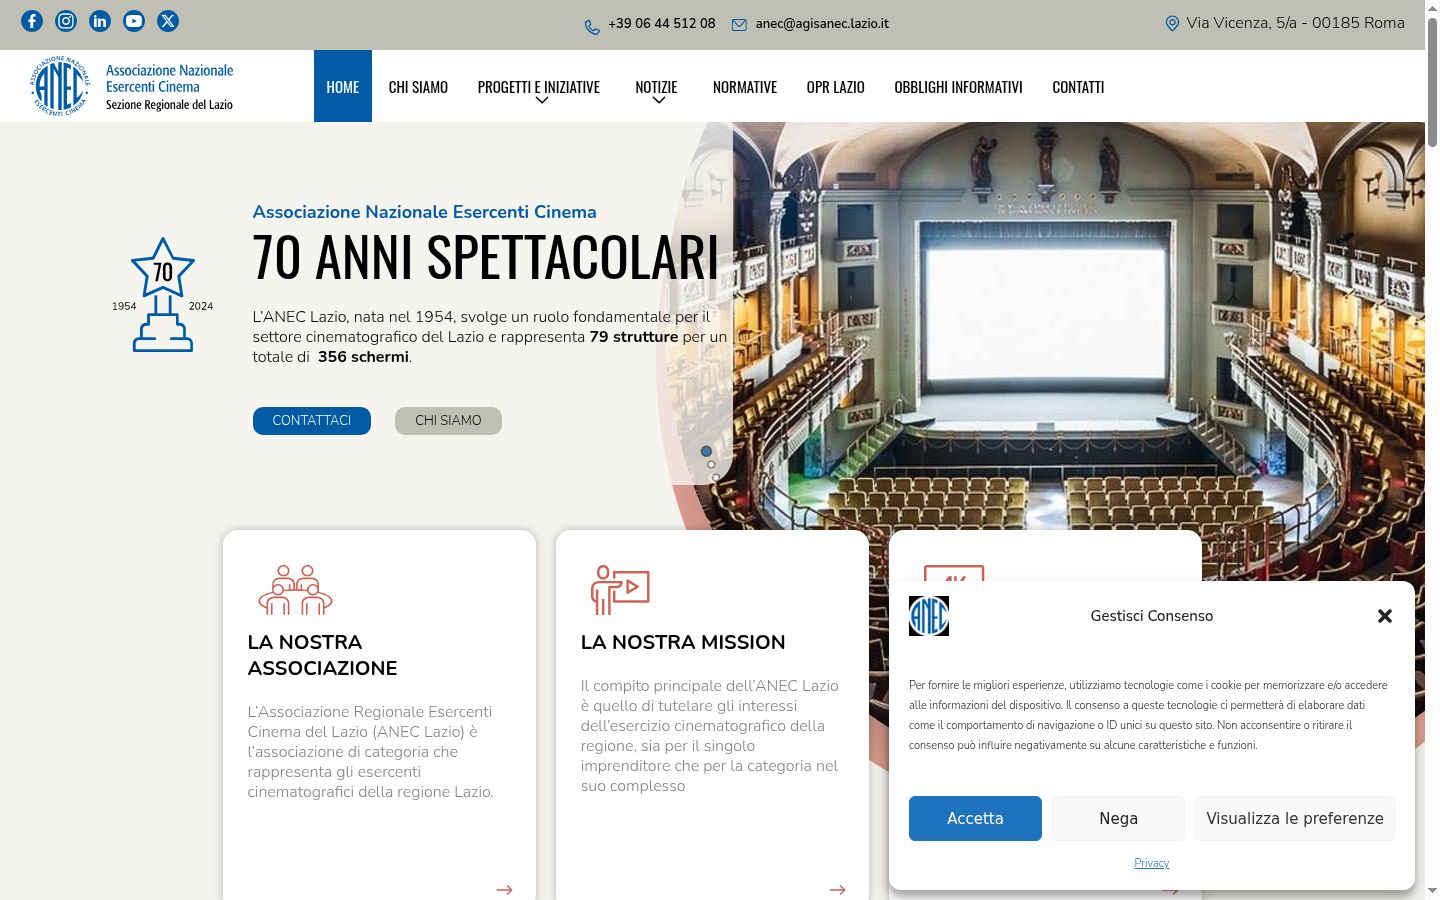Click the arrow on La Nostra Associazione card

coord(504,889)
